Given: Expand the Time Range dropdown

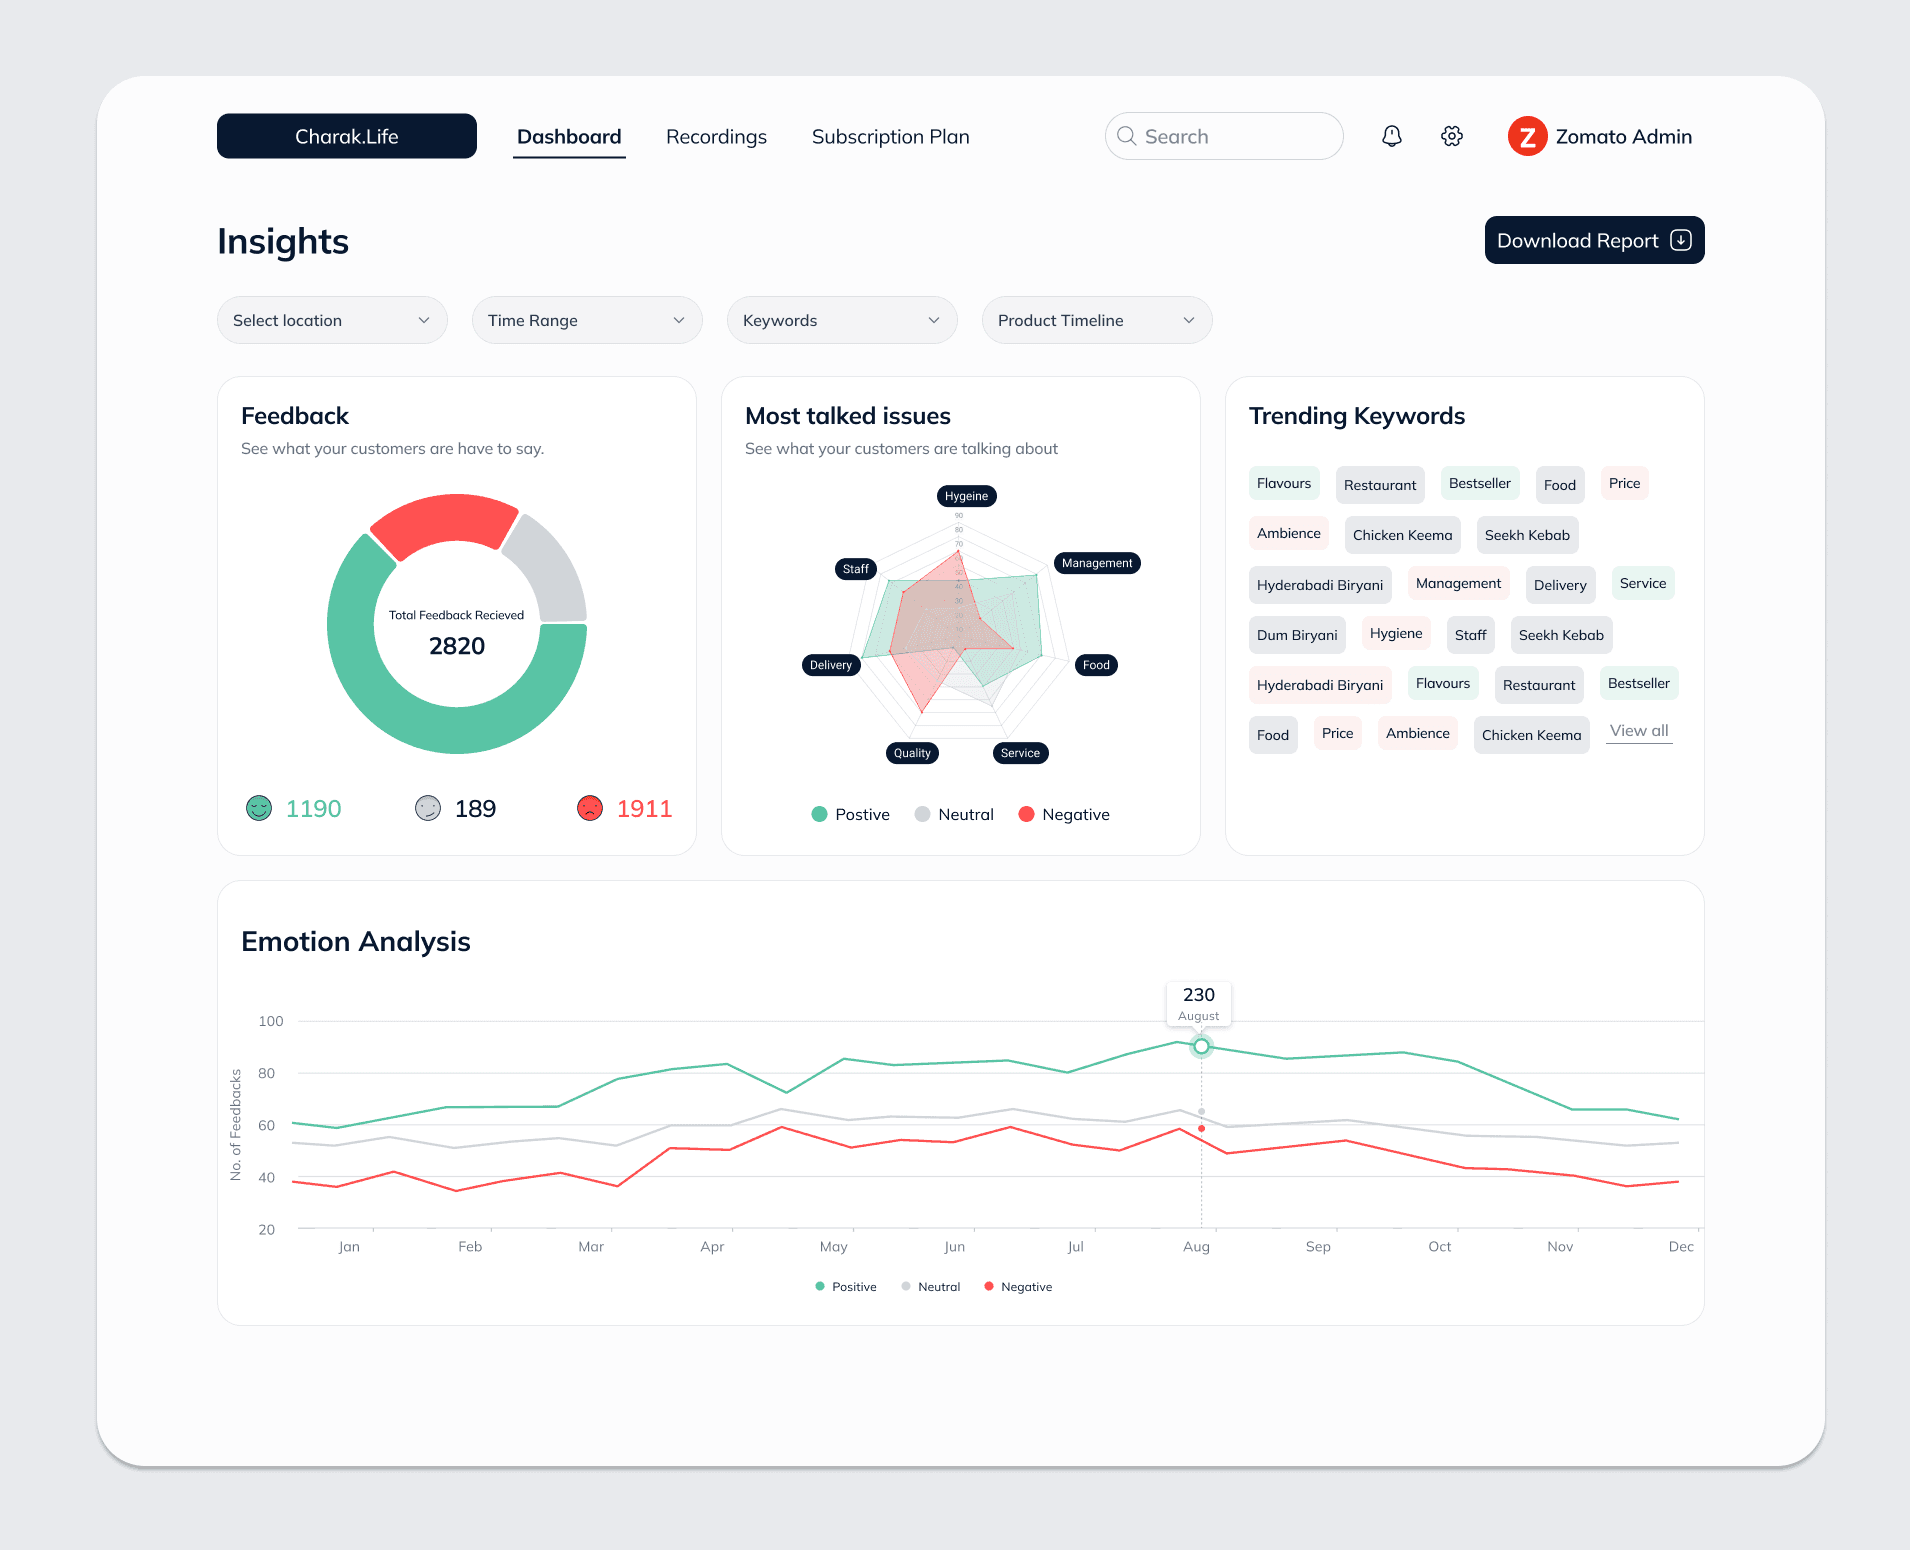Looking at the screenshot, I should (587, 320).
